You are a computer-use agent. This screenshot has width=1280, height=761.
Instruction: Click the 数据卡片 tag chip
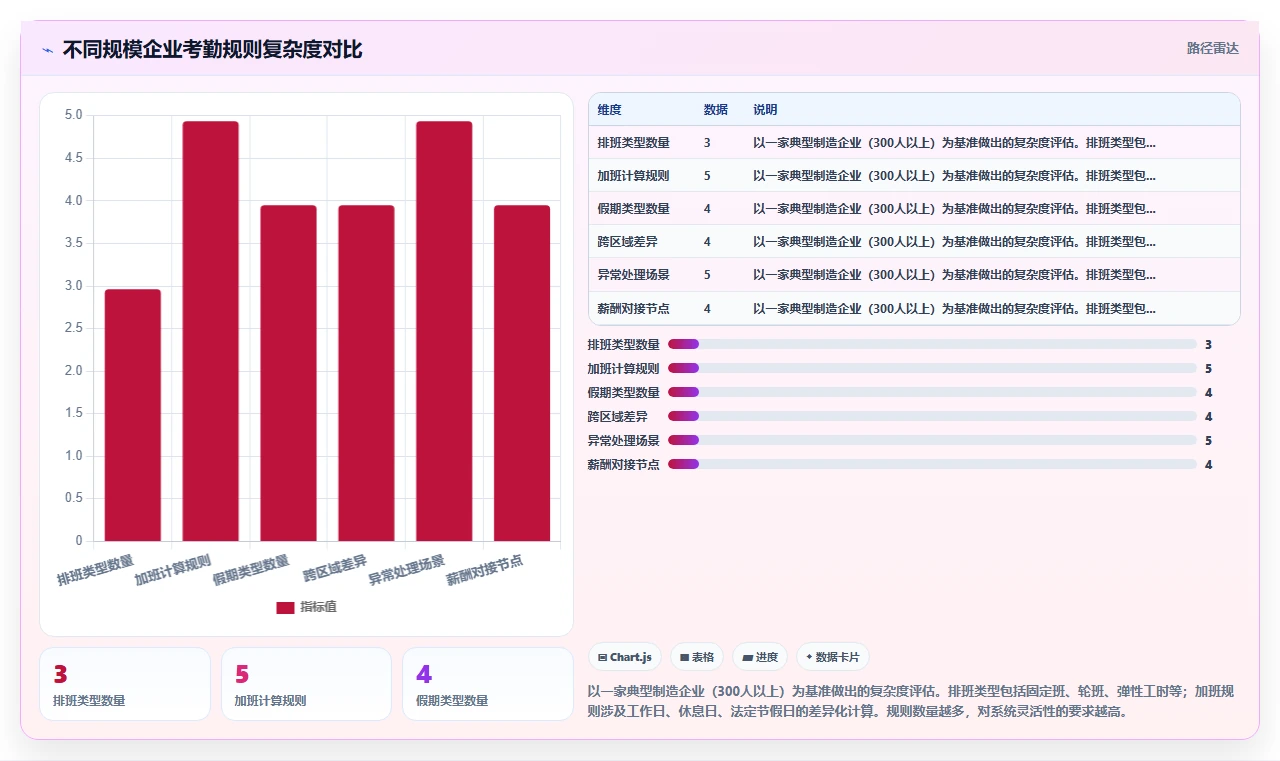833,657
